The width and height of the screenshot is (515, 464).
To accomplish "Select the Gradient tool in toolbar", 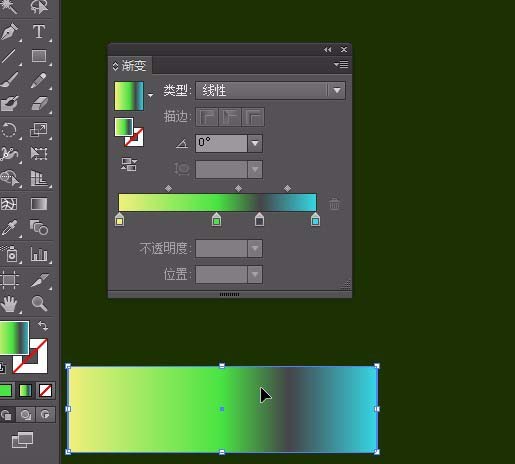I will 39,204.
